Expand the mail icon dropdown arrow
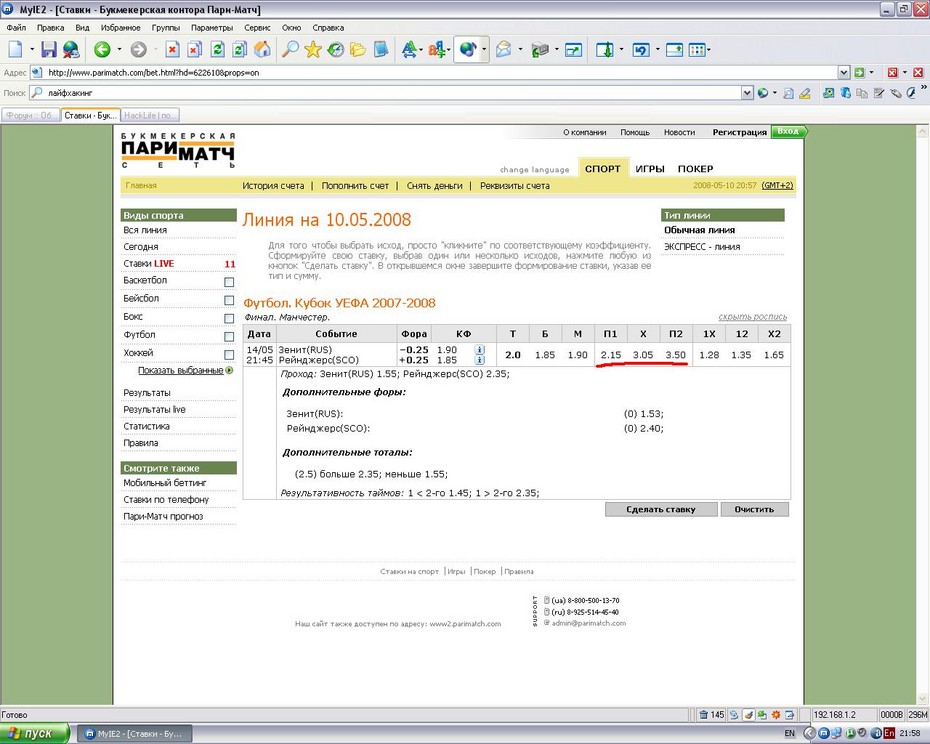Image resolution: width=930 pixels, height=744 pixels. 520,50
